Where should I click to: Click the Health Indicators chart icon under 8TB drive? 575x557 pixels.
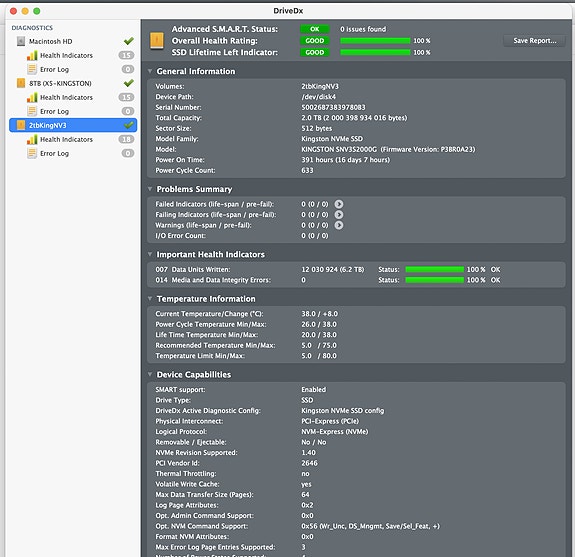coord(32,97)
